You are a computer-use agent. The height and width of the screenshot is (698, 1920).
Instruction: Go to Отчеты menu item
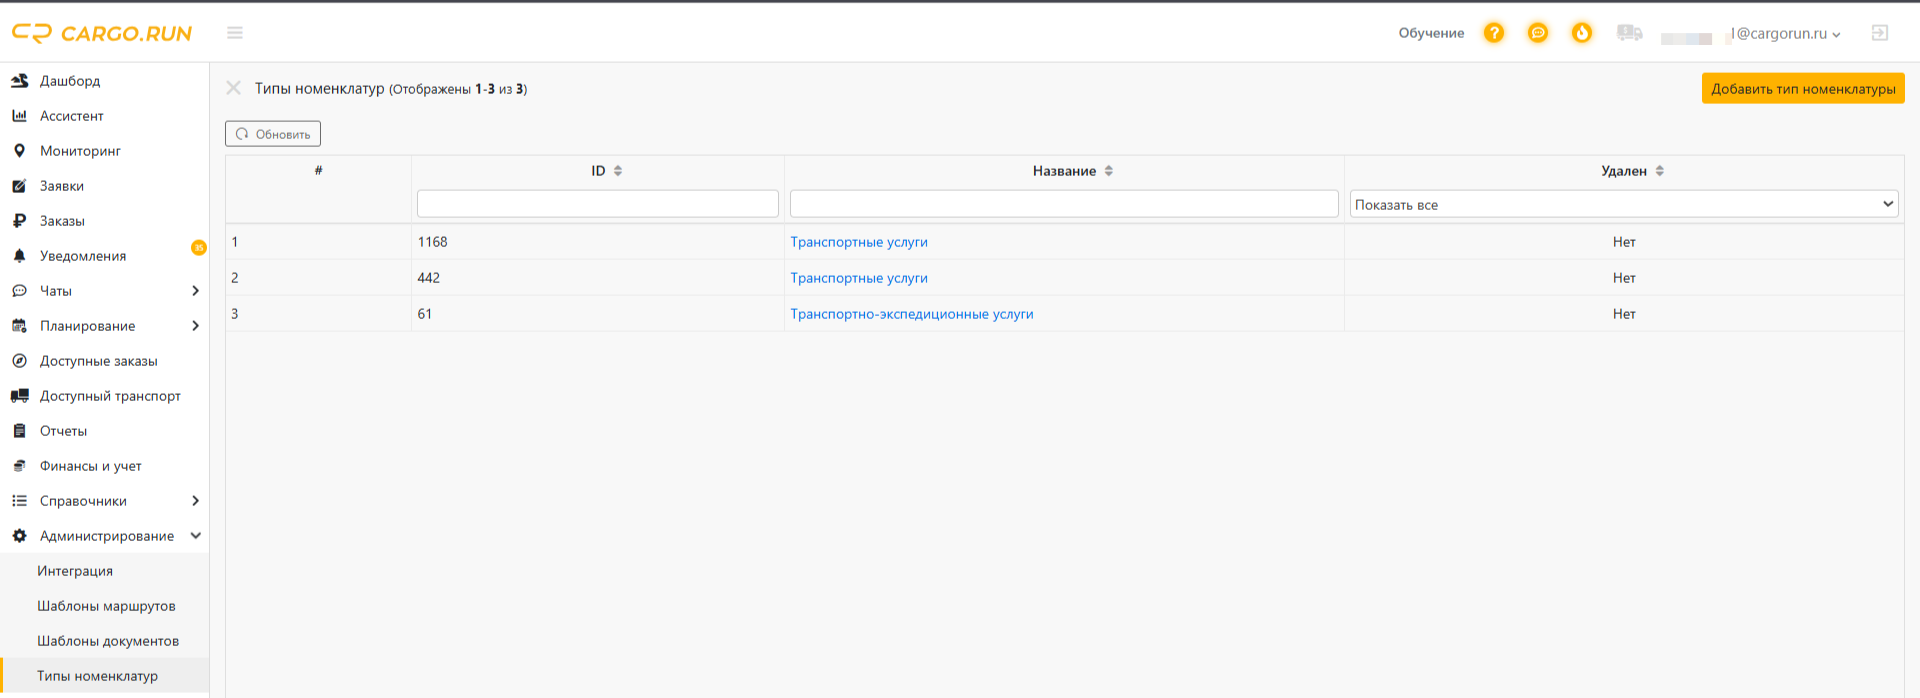point(63,431)
